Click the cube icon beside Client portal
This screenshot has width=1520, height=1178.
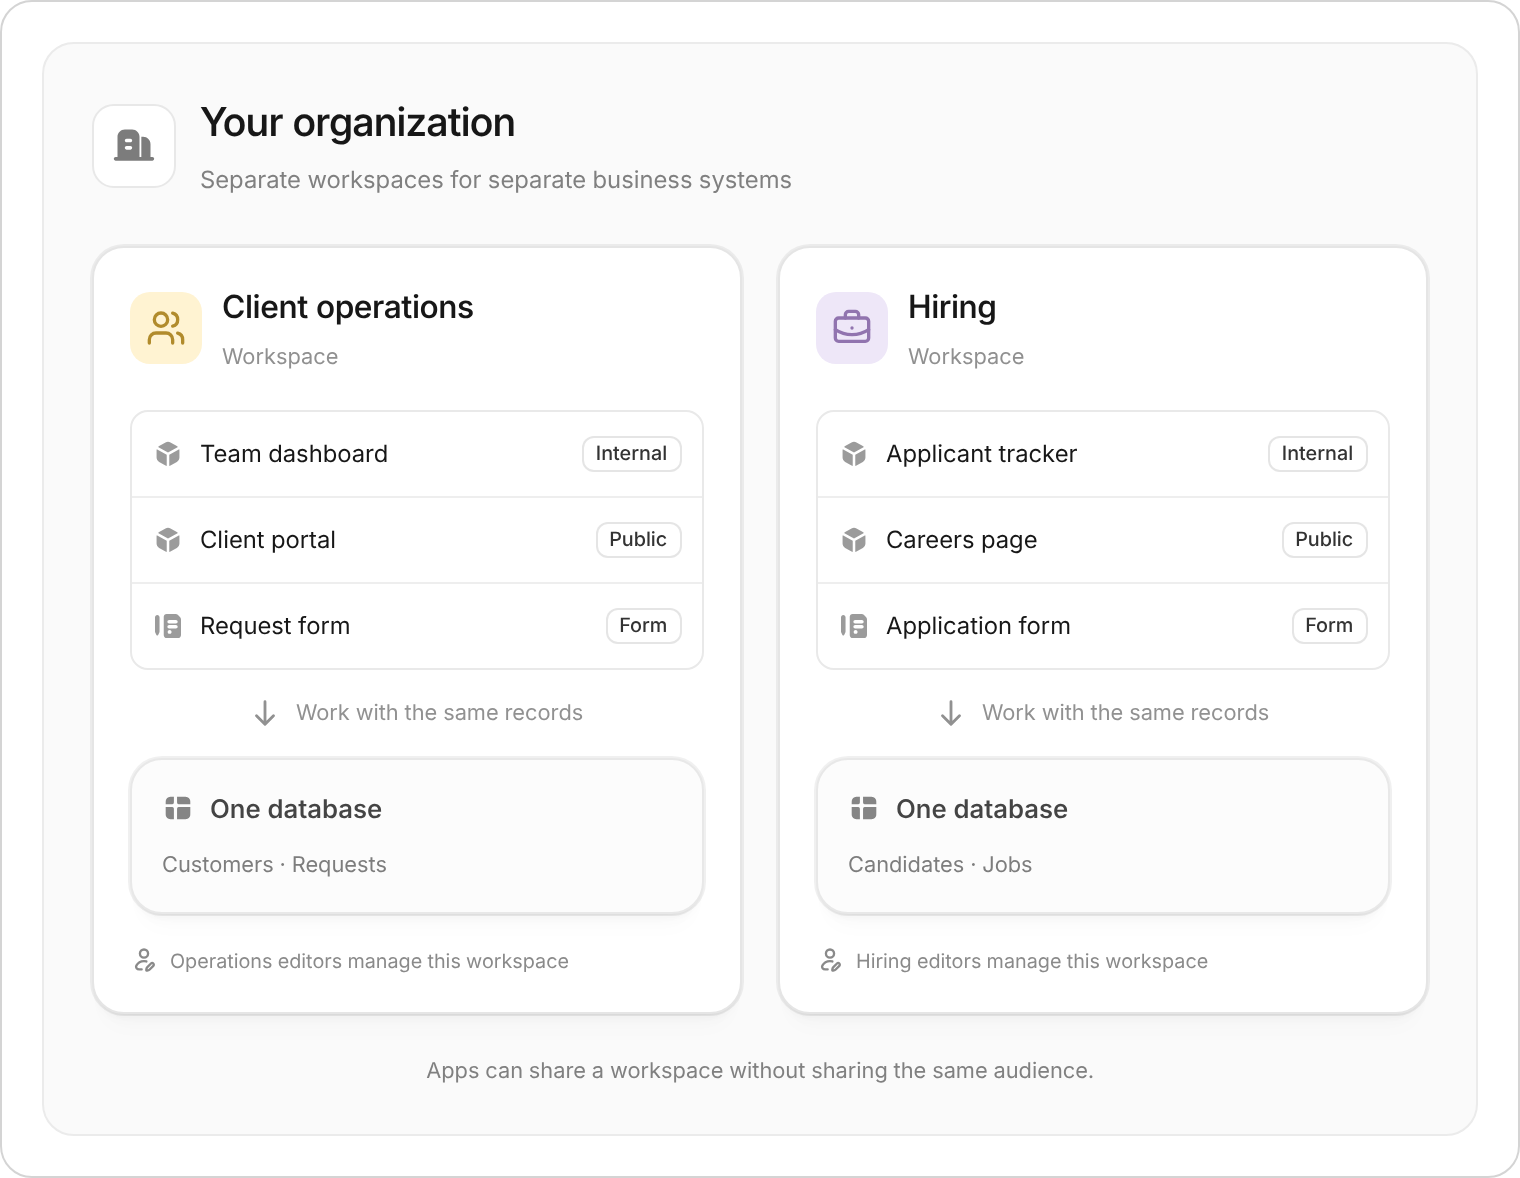point(168,540)
